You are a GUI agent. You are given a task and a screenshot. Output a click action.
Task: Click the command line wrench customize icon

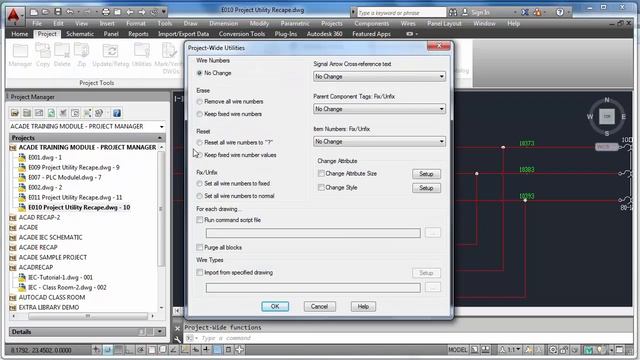[x=177, y=339]
